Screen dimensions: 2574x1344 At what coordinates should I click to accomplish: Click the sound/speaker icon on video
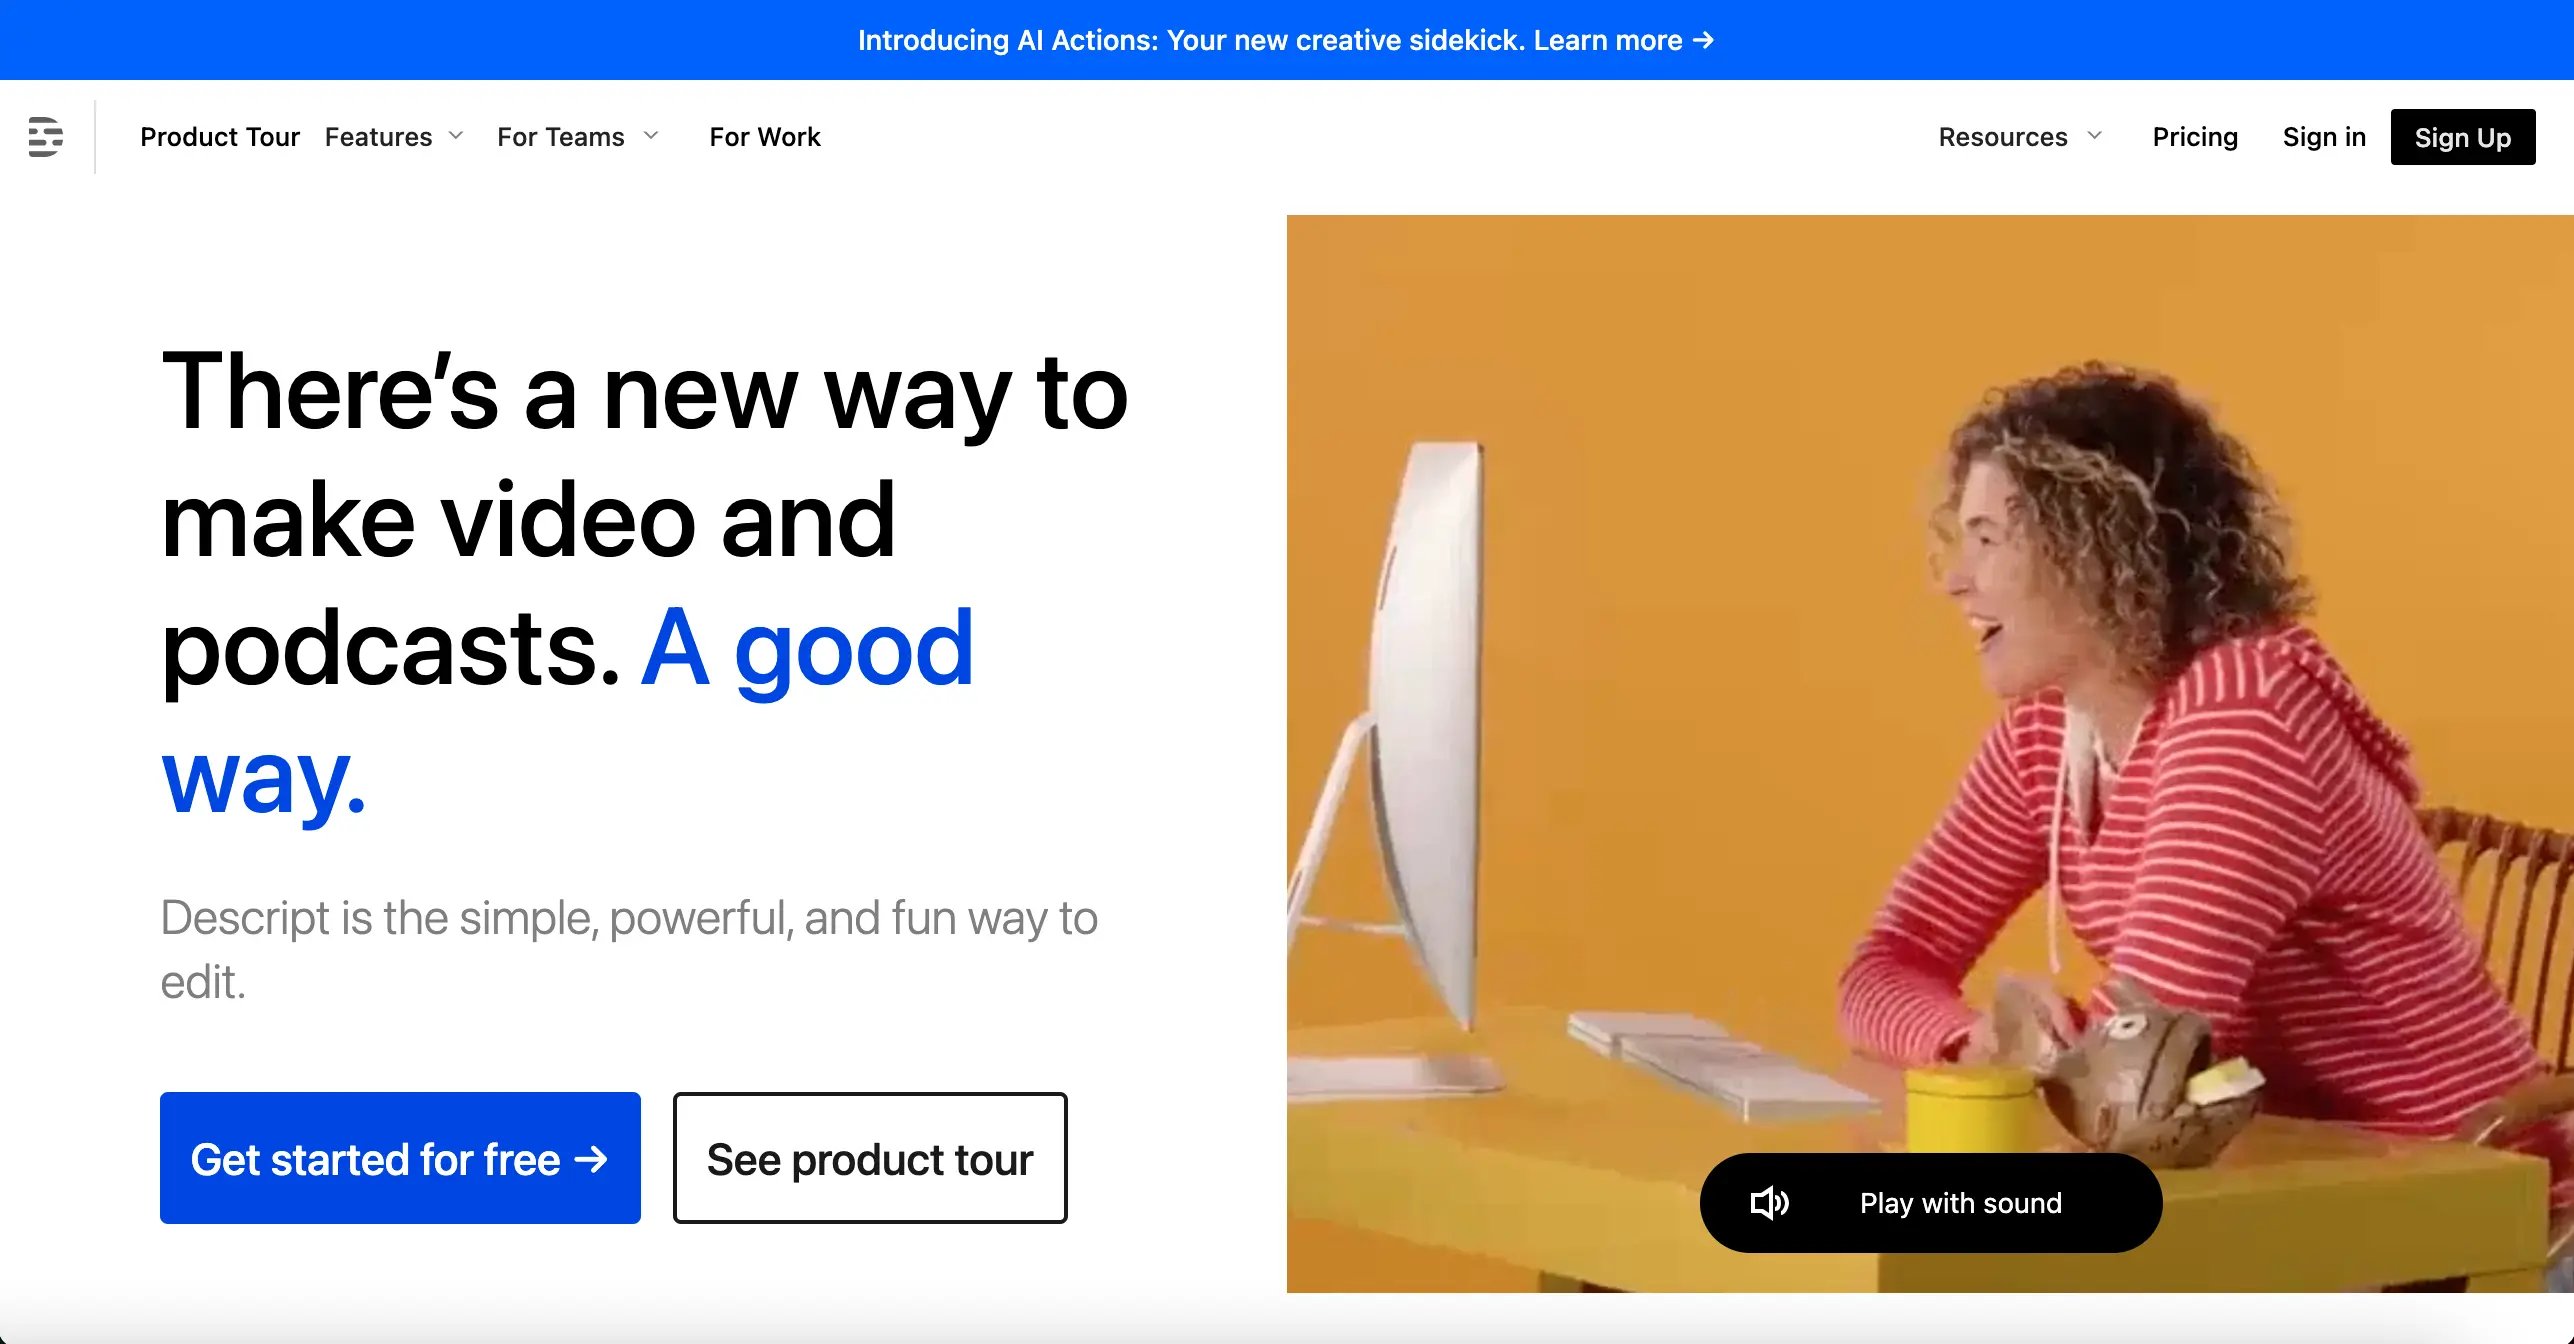[1769, 1201]
